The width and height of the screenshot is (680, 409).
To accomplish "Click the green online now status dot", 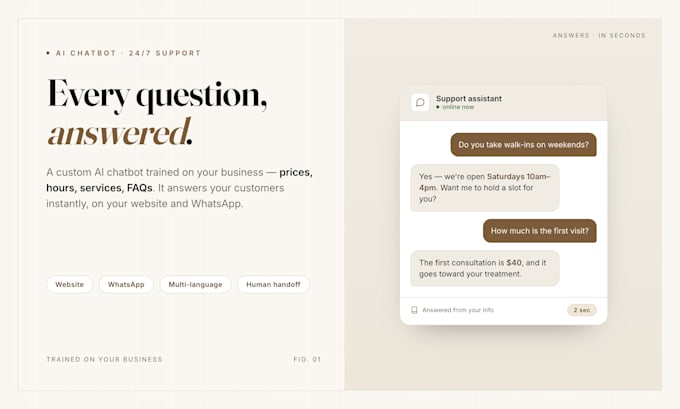I will coord(438,107).
